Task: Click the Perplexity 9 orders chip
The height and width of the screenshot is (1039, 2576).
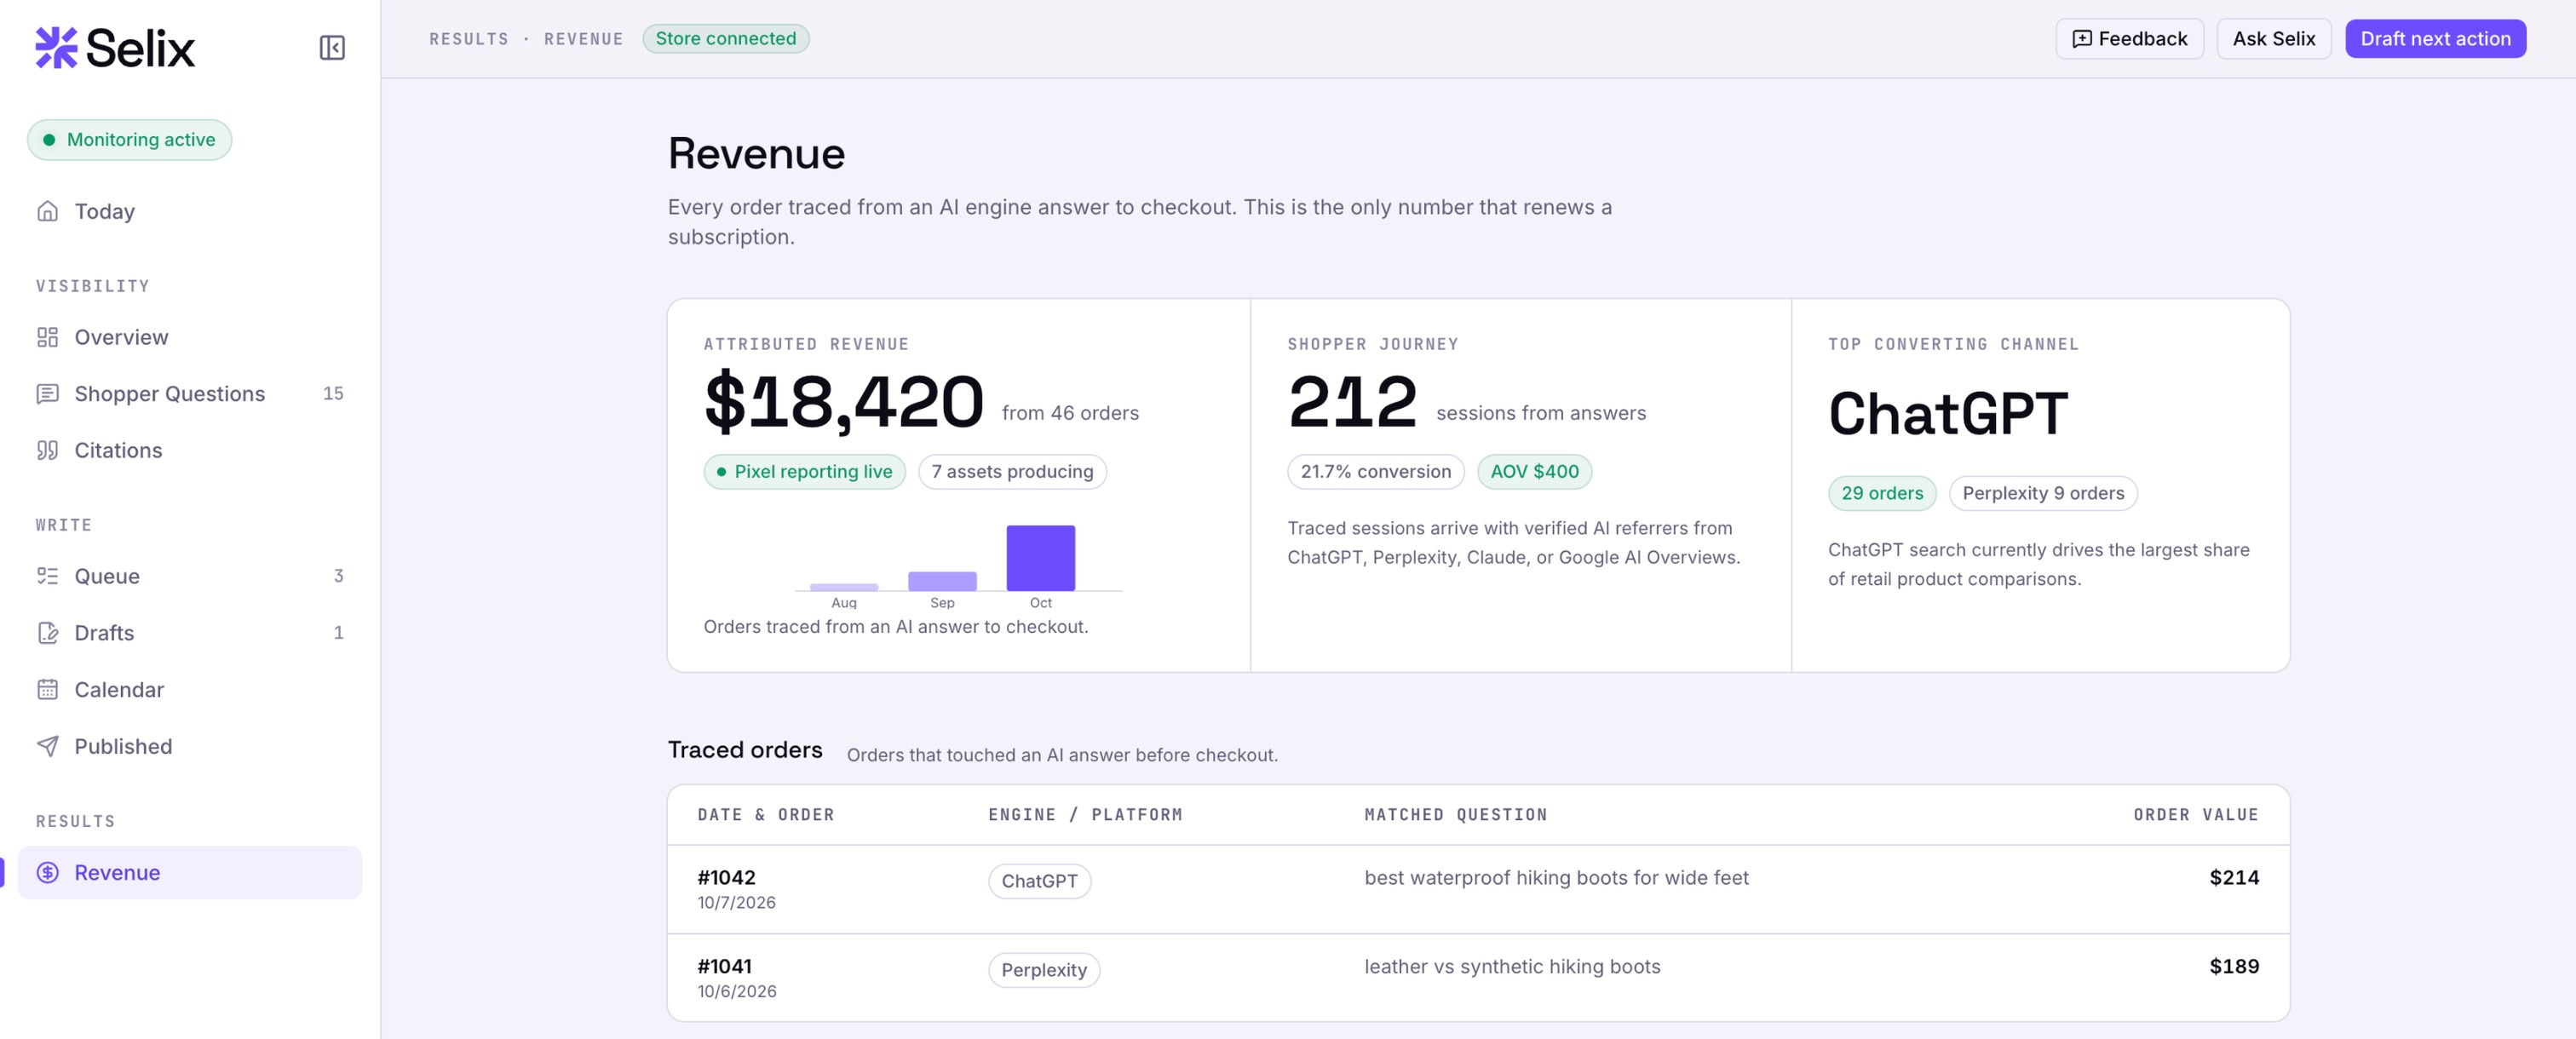Action: [2043, 493]
